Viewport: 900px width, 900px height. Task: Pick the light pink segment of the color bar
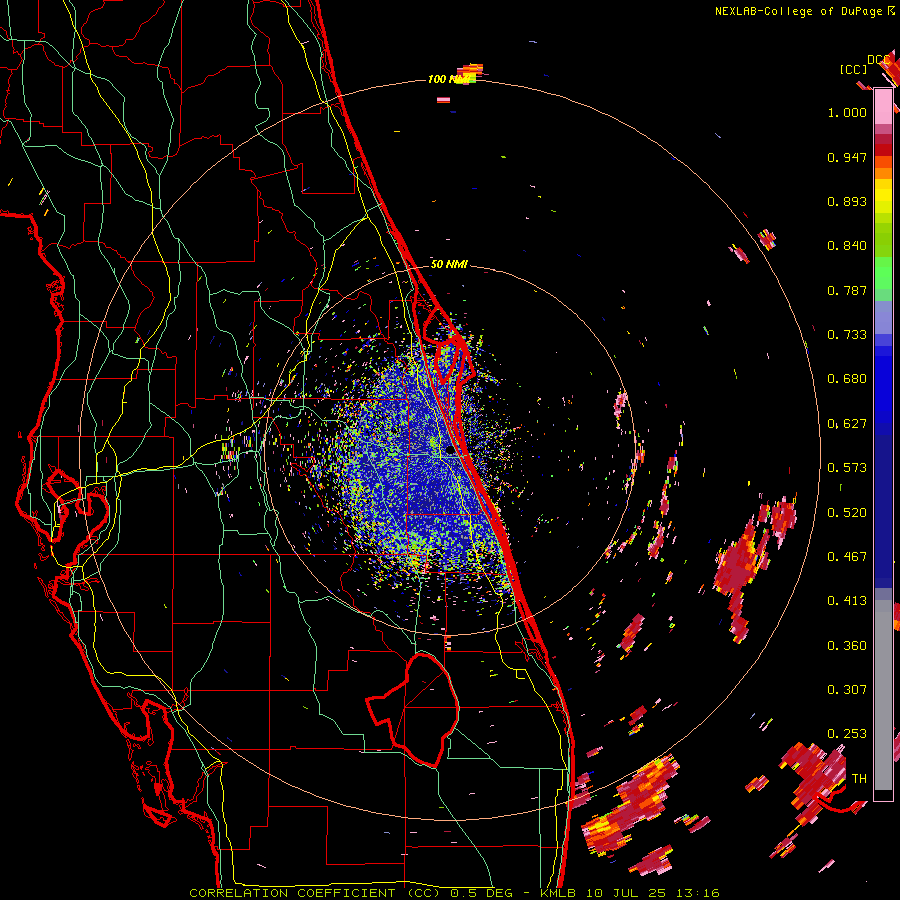coord(883,106)
